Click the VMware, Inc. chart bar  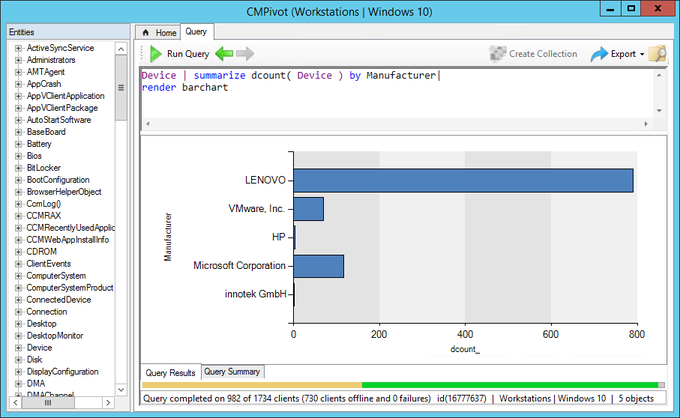pyautogui.click(x=309, y=209)
